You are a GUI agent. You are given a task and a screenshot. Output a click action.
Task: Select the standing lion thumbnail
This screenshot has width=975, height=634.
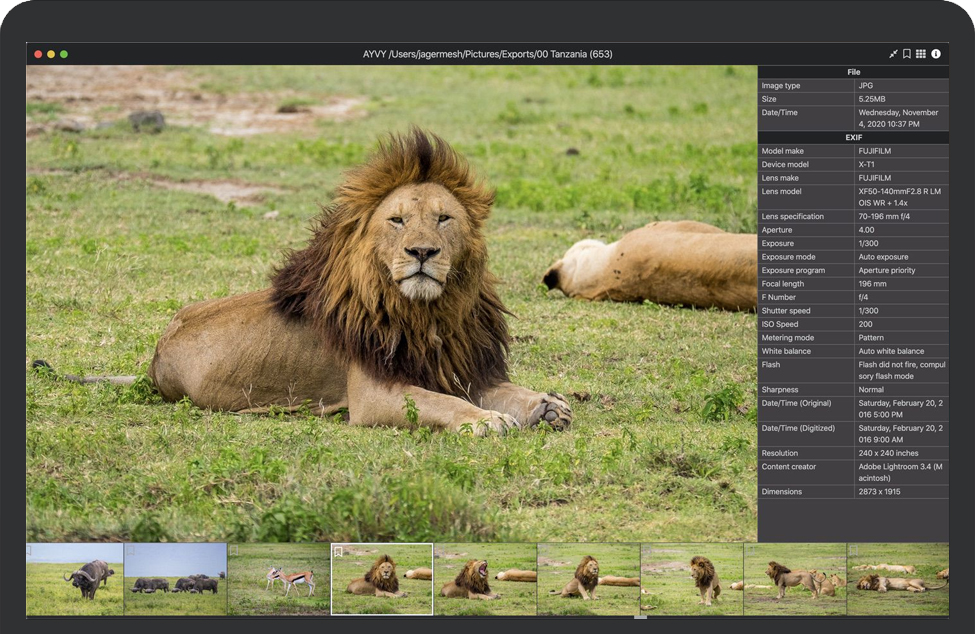click(691, 580)
